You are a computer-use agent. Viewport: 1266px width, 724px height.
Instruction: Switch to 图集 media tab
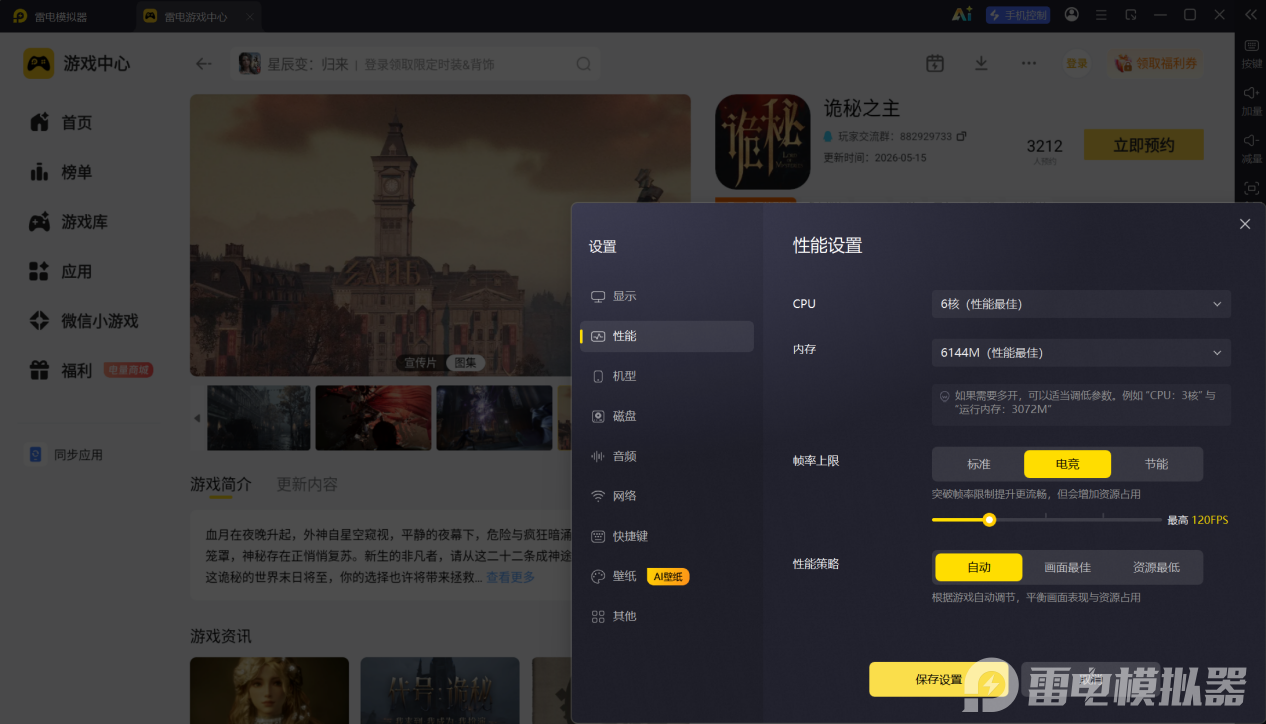[465, 363]
